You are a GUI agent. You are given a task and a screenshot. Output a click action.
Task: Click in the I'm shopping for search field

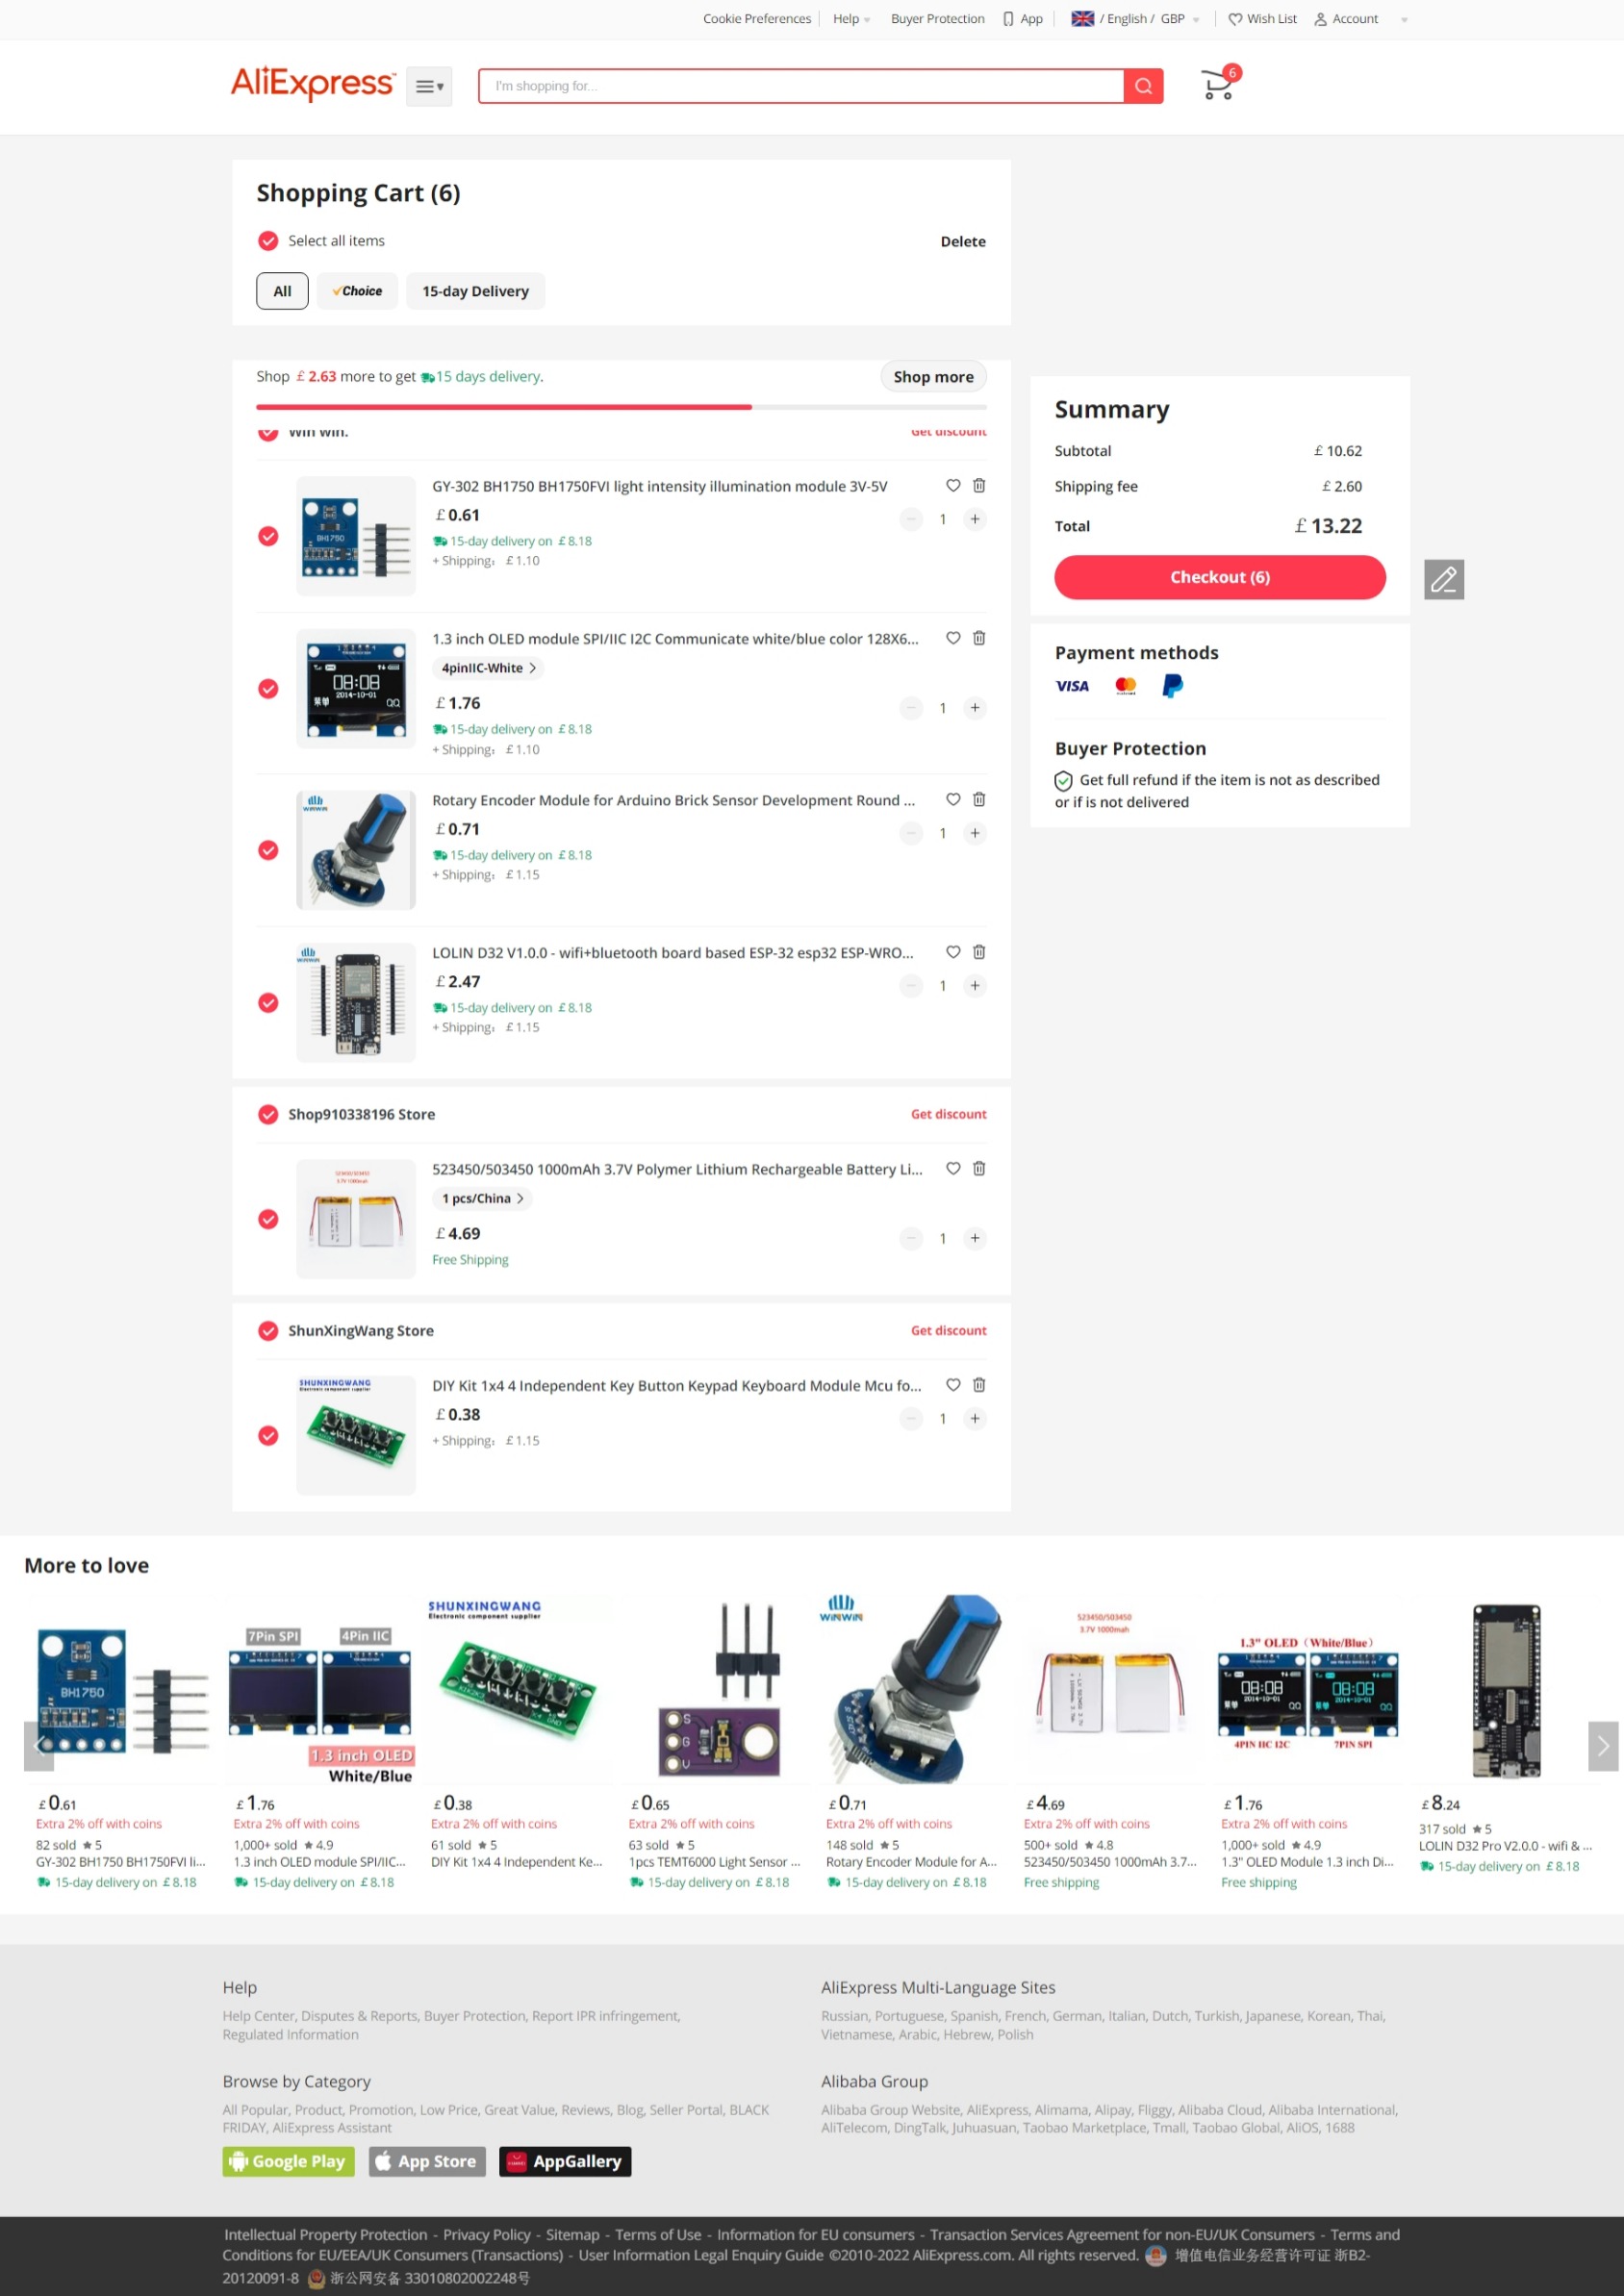pyautogui.click(x=800, y=86)
